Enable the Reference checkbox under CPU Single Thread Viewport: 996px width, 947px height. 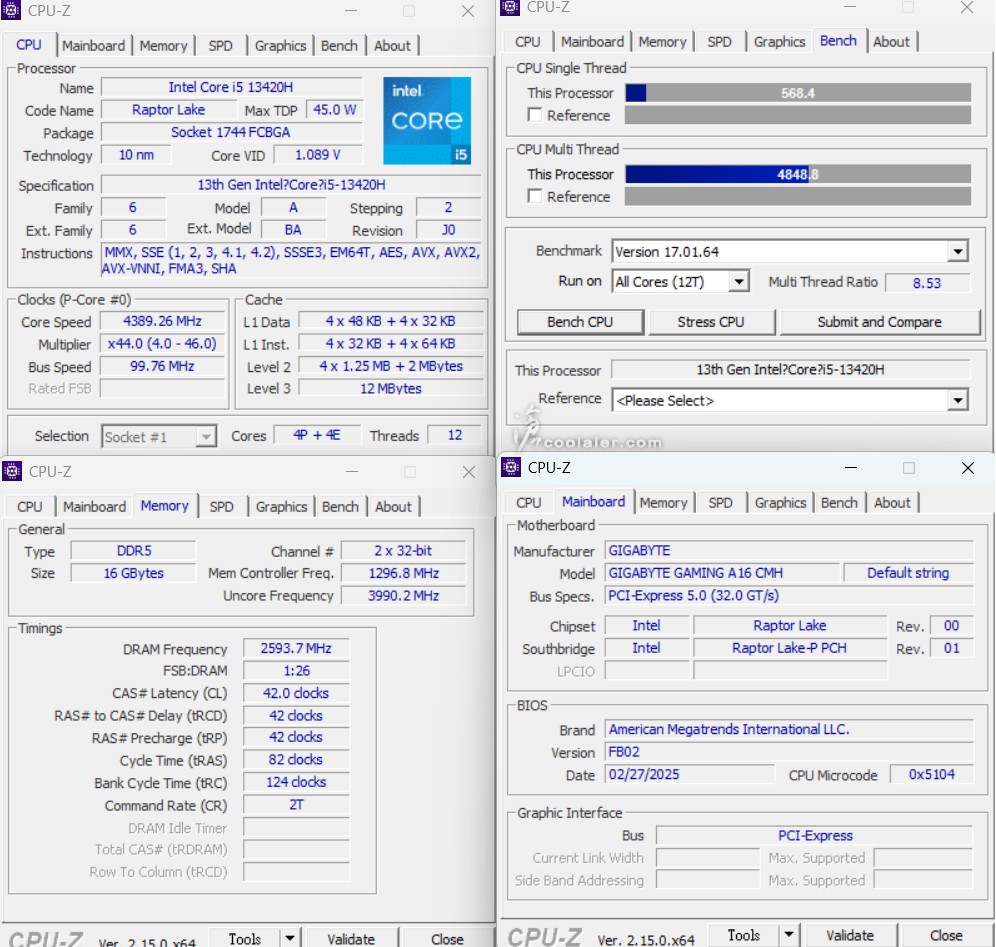point(535,115)
